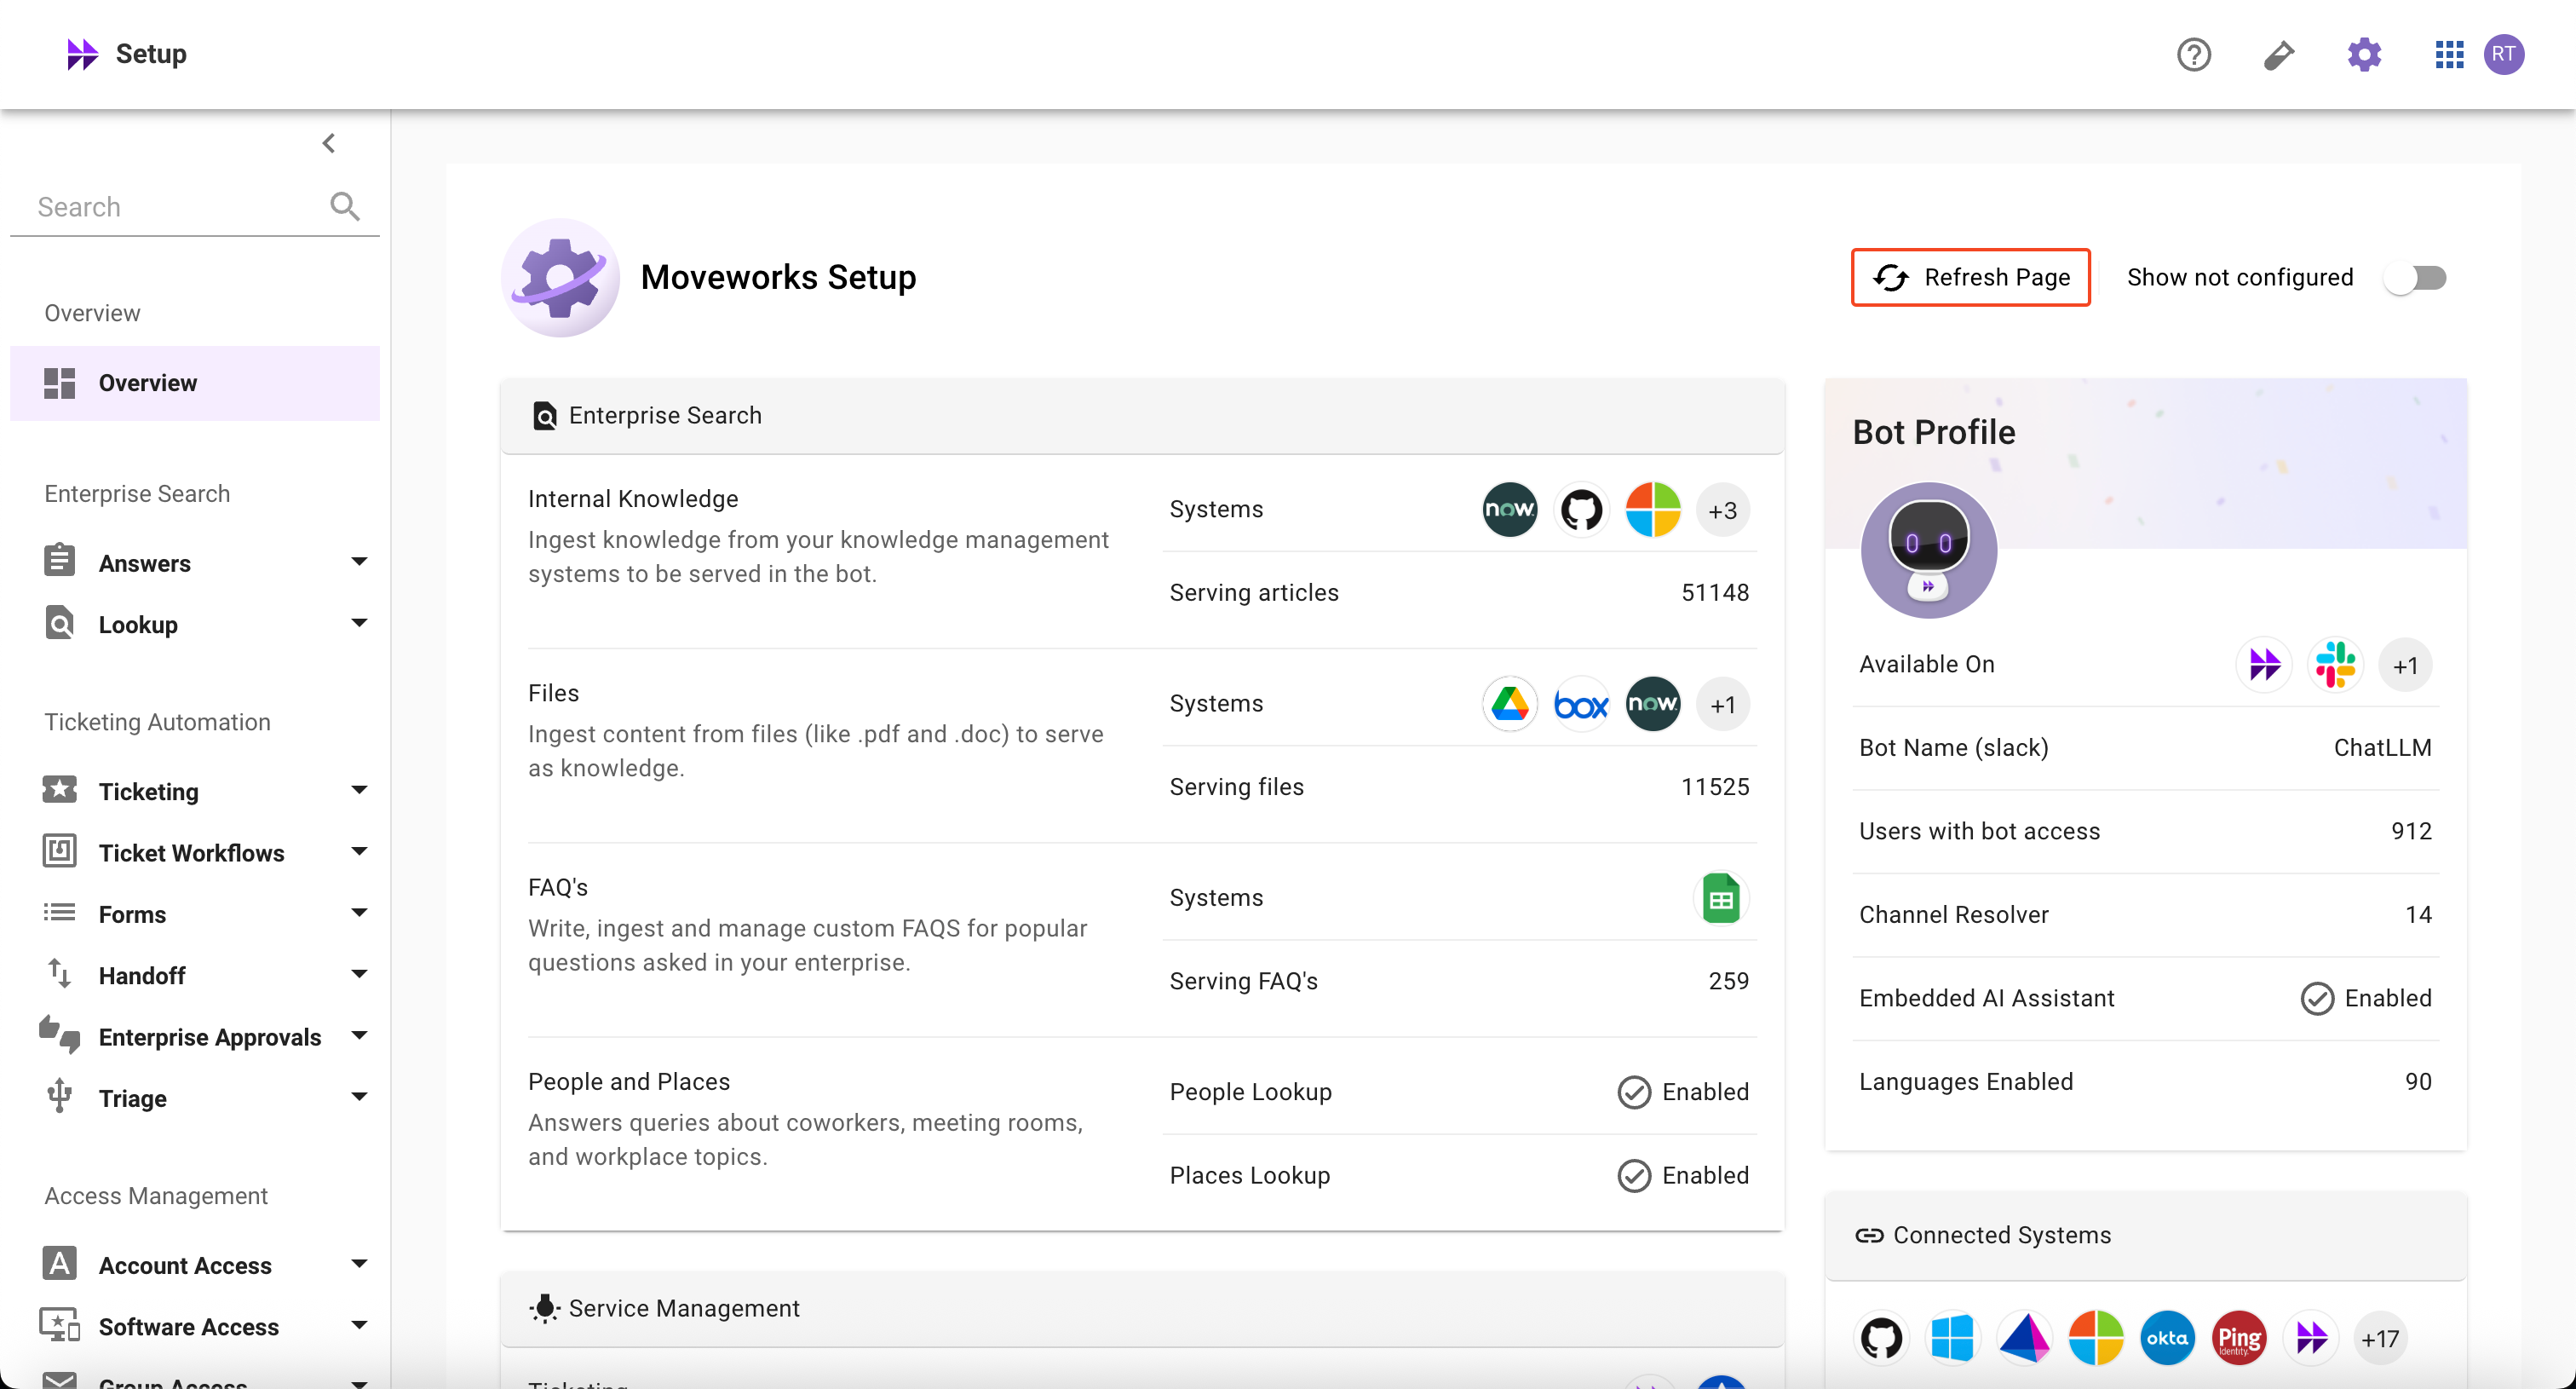This screenshot has height=1389, width=2576.
Task: Expand the Account Access sidebar section
Action: (x=359, y=1264)
